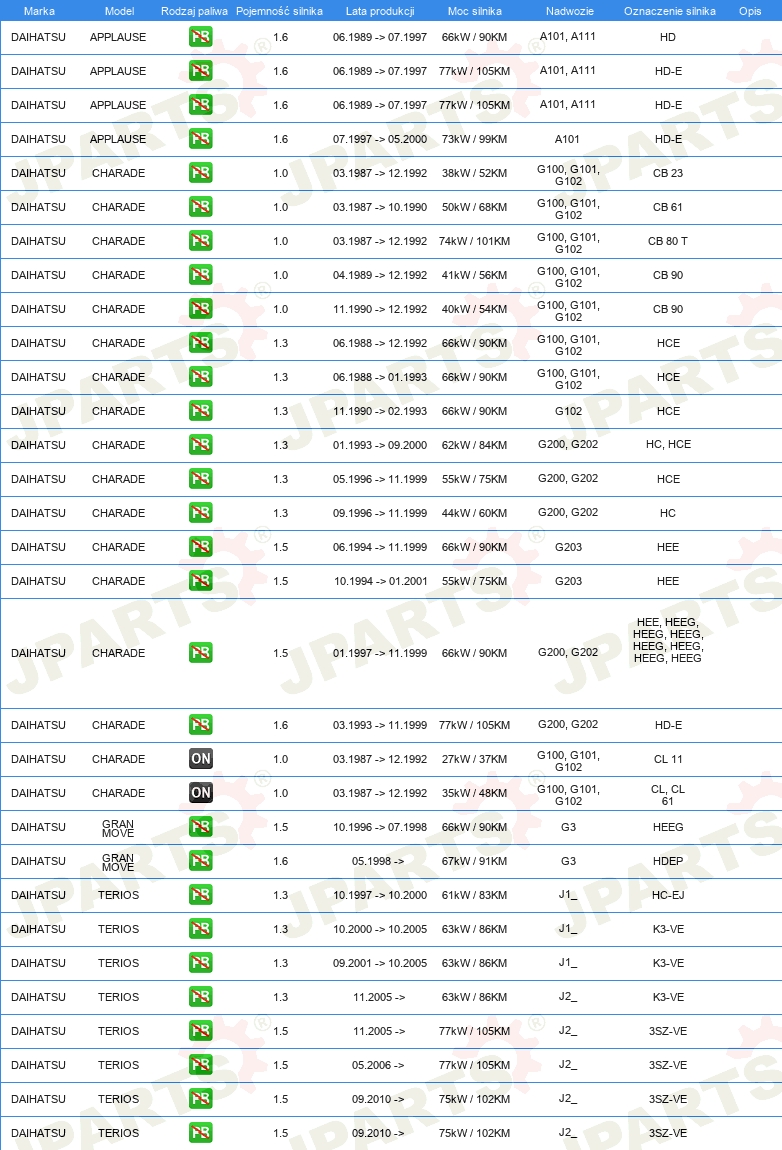Viewport: 782px width, 1150px height.
Task: Select the date cell 10.1994 -> 01.2001
Action: pyautogui.click(x=380, y=581)
